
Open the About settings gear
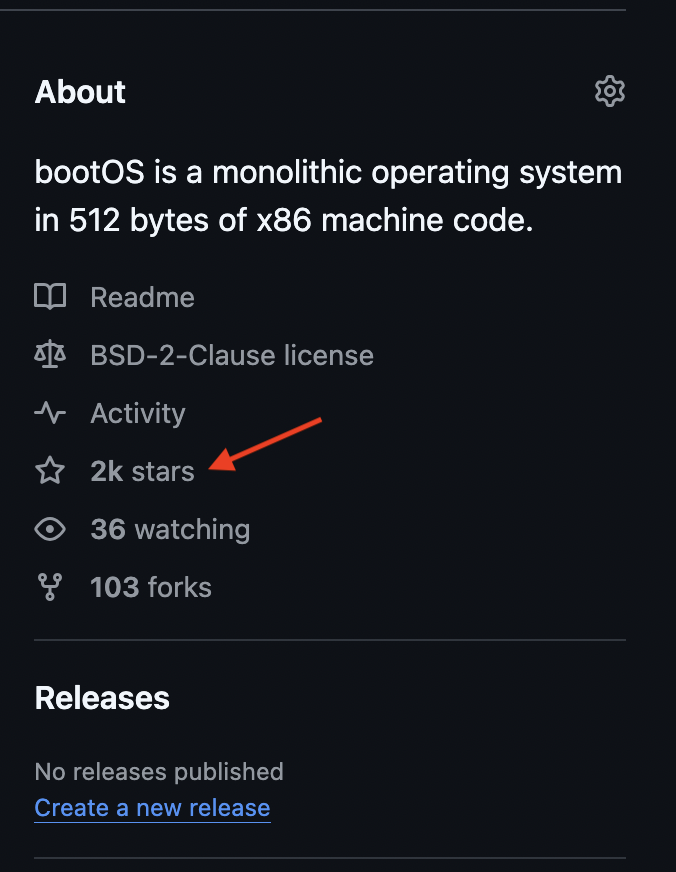click(x=610, y=92)
